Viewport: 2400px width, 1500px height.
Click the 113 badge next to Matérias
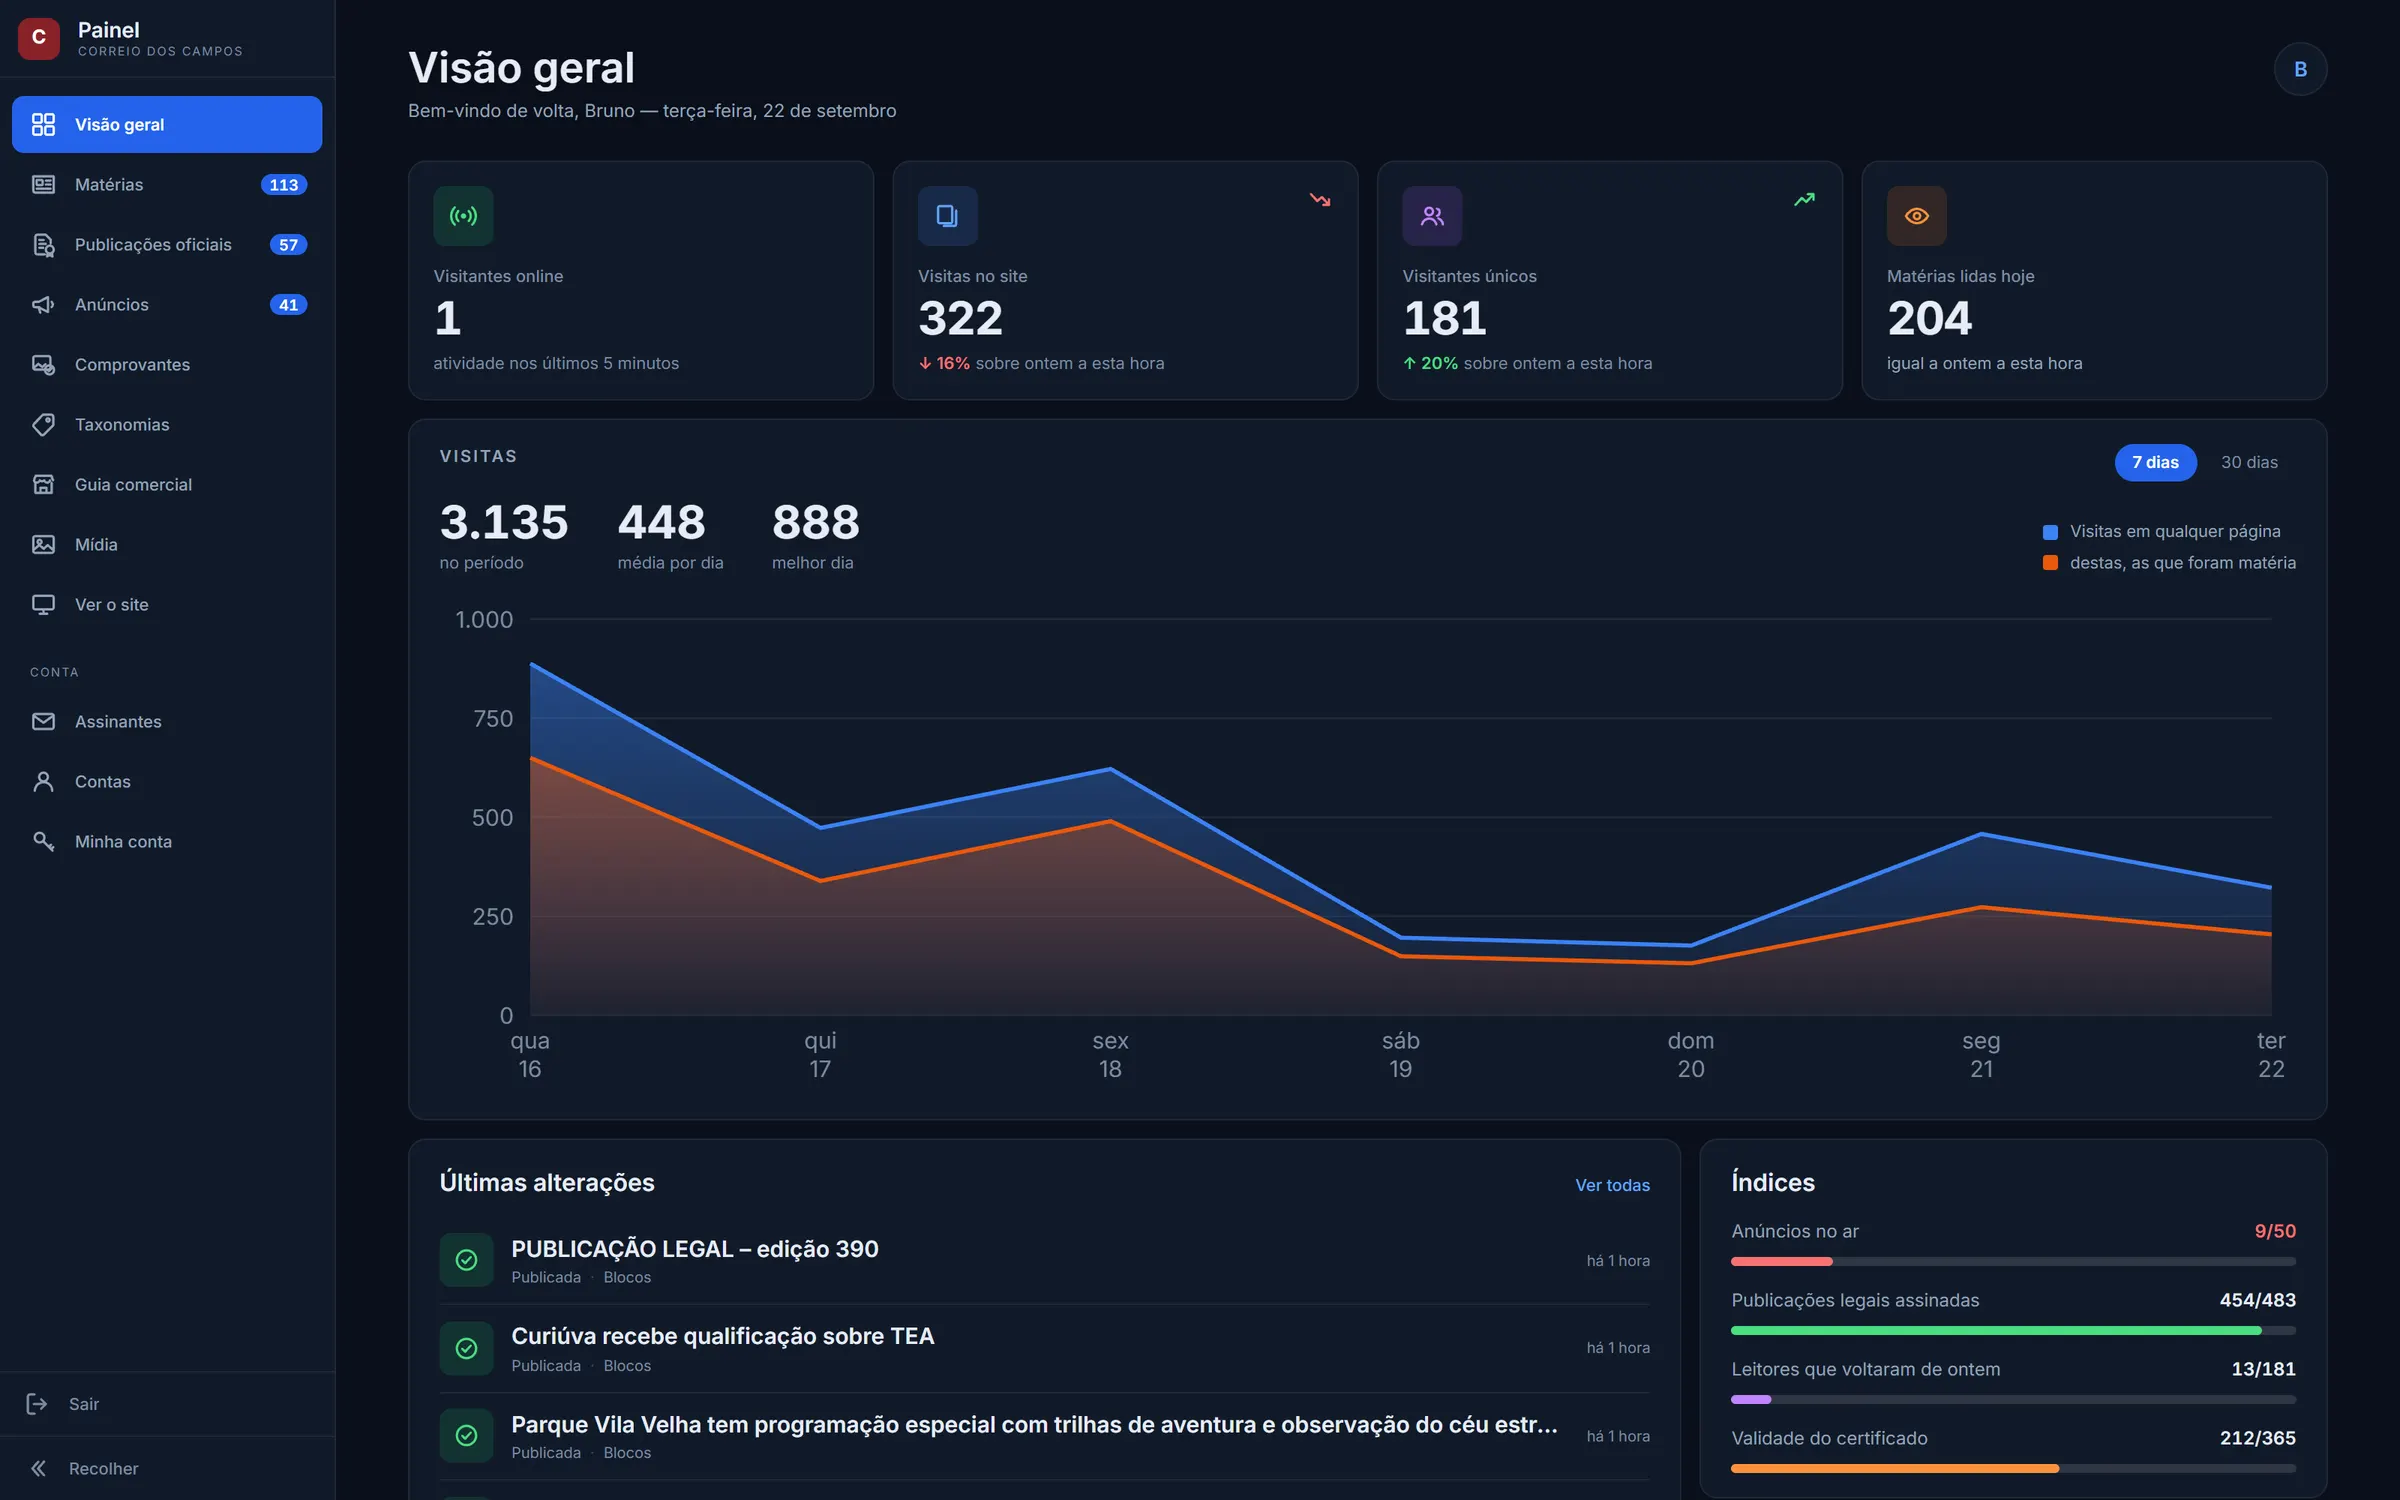tap(284, 184)
